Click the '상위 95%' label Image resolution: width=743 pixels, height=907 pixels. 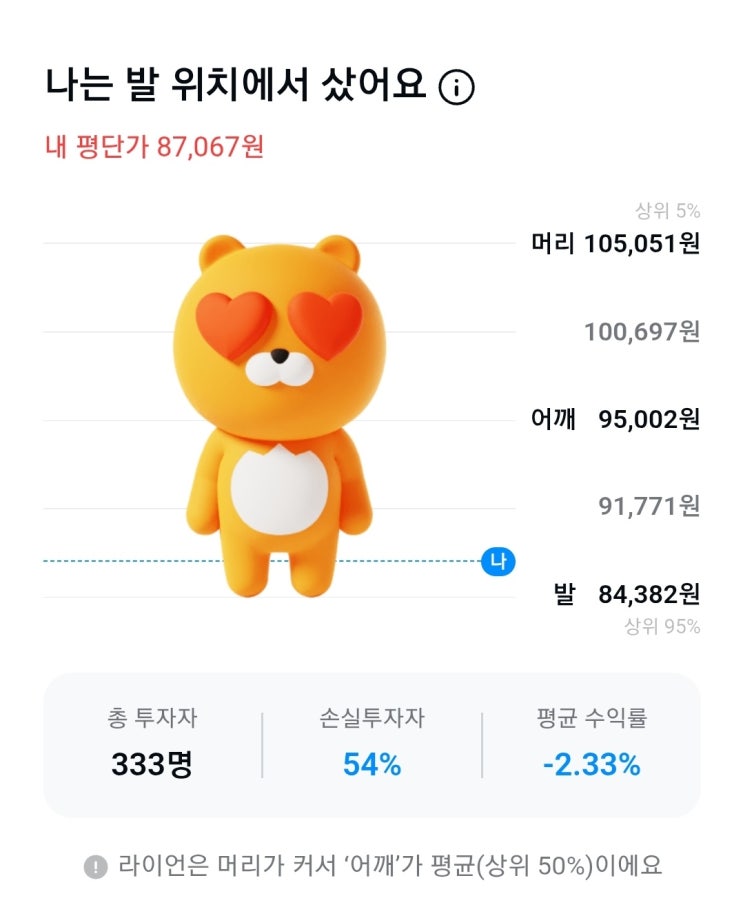pos(662,627)
